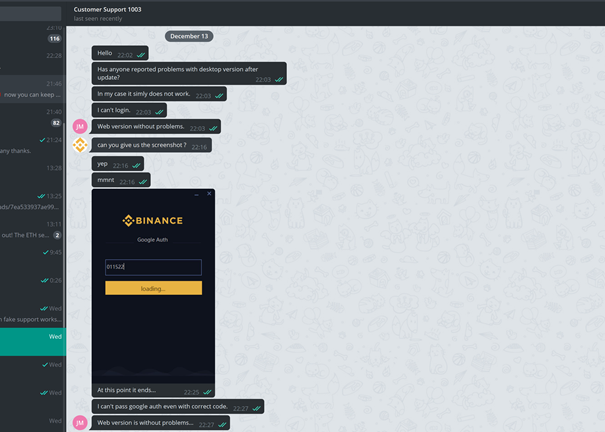Select the 'Hello' message bubble
This screenshot has height=432, width=605.
tap(120, 53)
